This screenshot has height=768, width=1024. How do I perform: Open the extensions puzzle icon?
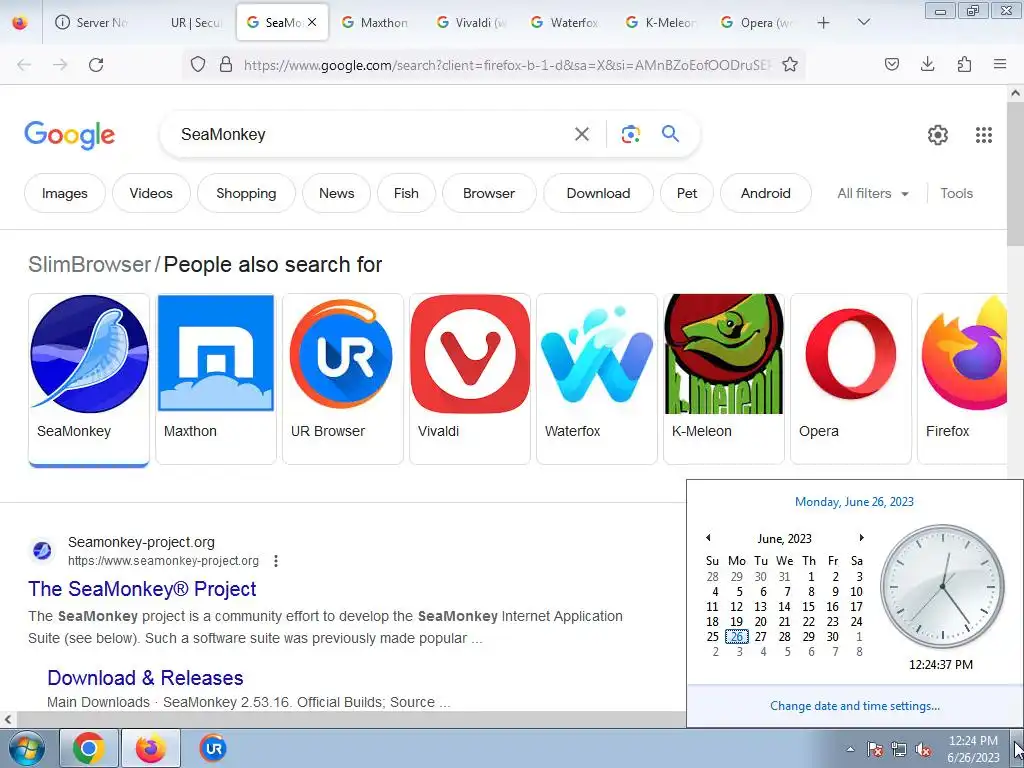(964, 64)
